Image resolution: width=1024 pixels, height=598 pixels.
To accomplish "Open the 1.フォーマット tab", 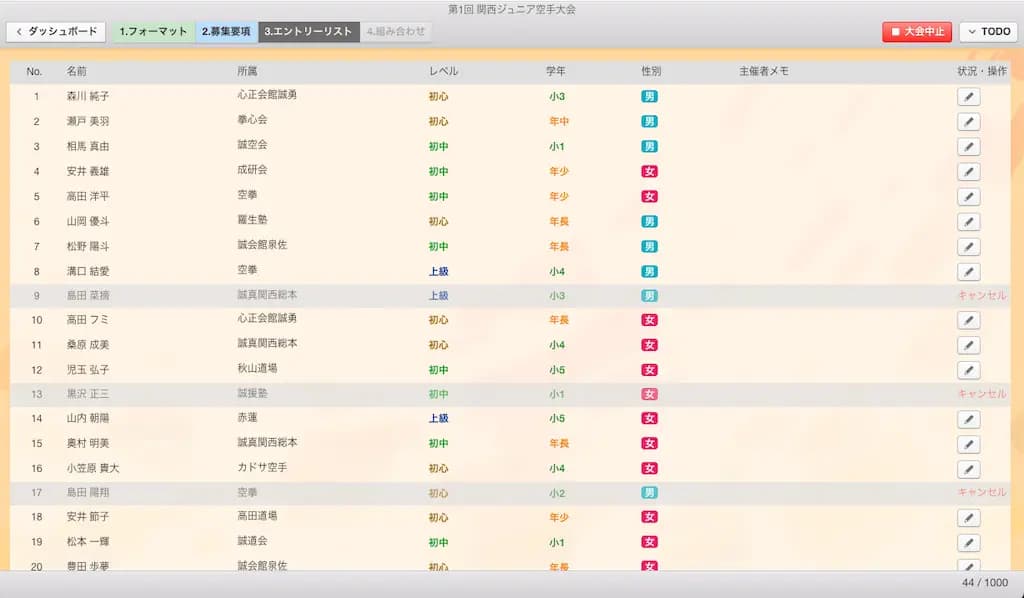I will [153, 31].
